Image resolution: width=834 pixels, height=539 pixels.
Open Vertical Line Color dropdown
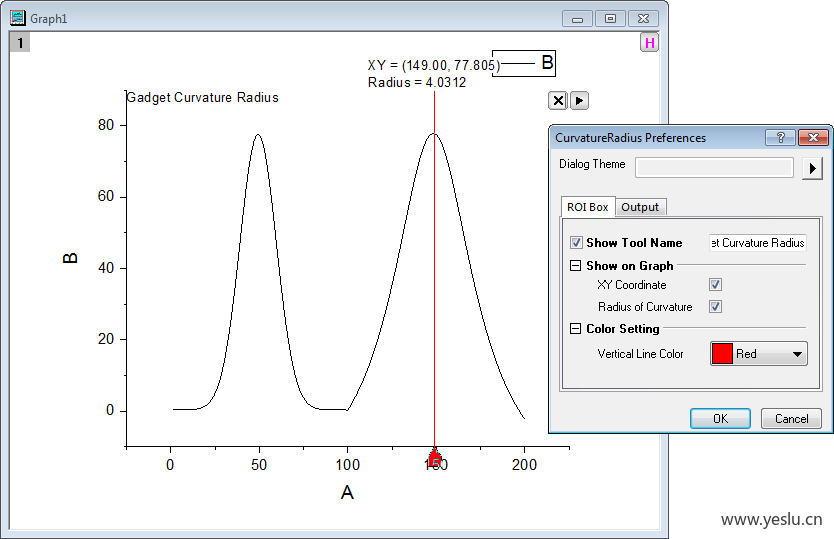tap(797, 354)
